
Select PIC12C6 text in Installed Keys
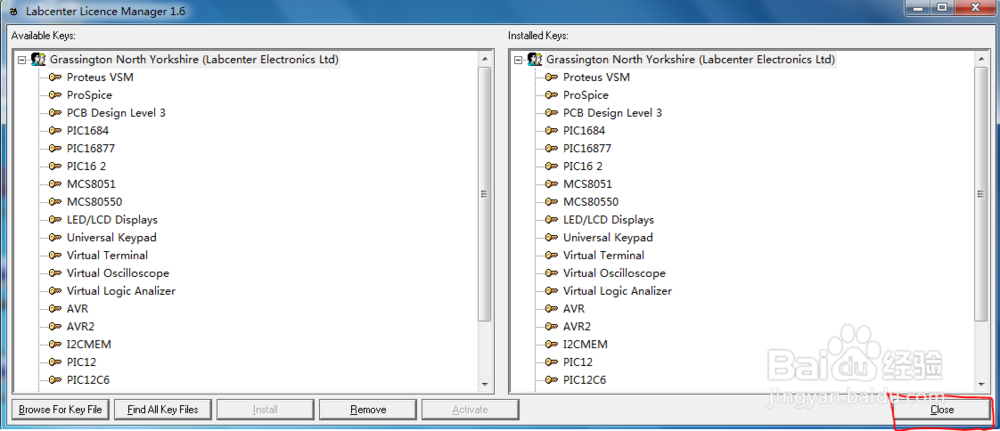[584, 380]
